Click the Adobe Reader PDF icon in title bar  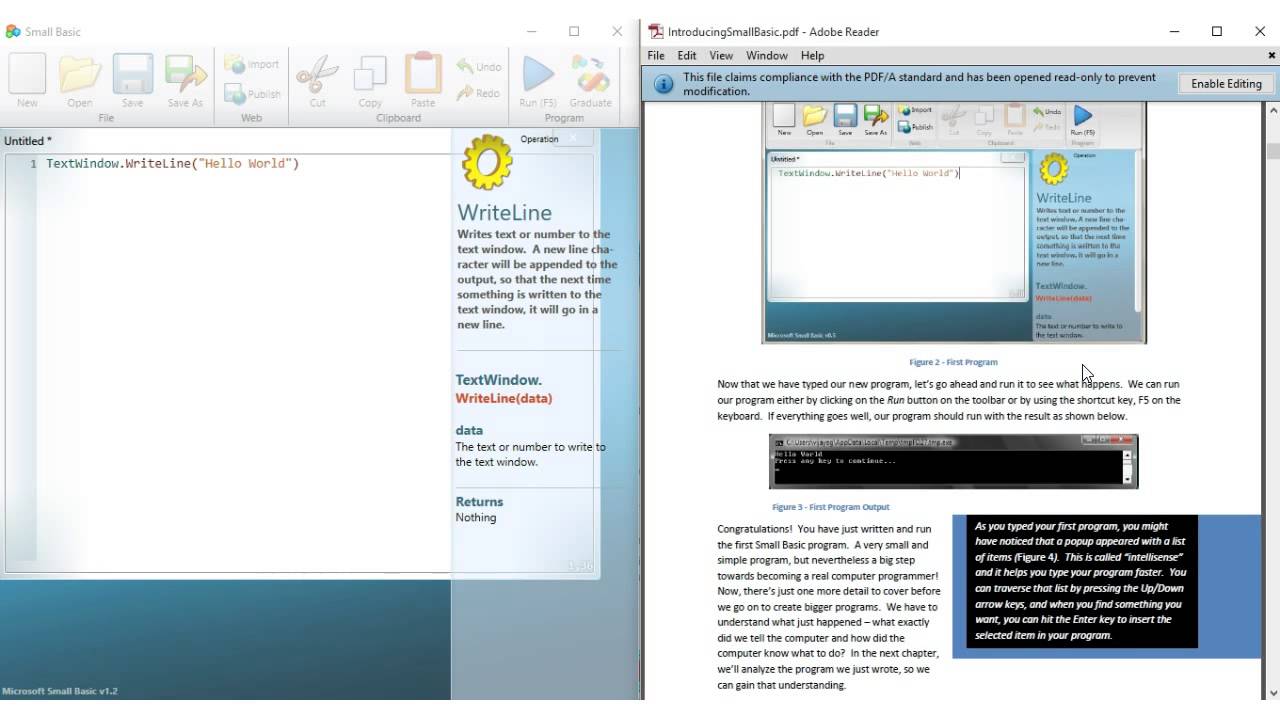pyautogui.click(x=656, y=31)
